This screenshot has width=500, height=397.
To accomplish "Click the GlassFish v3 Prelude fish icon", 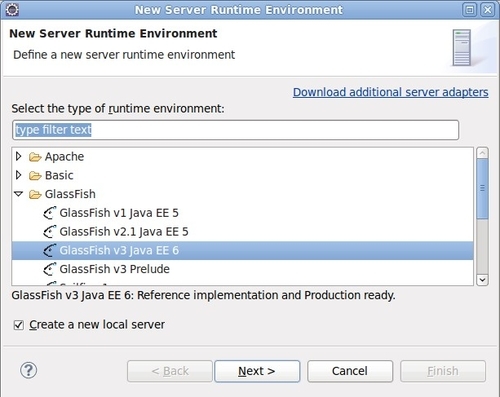I will tap(50, 269).
